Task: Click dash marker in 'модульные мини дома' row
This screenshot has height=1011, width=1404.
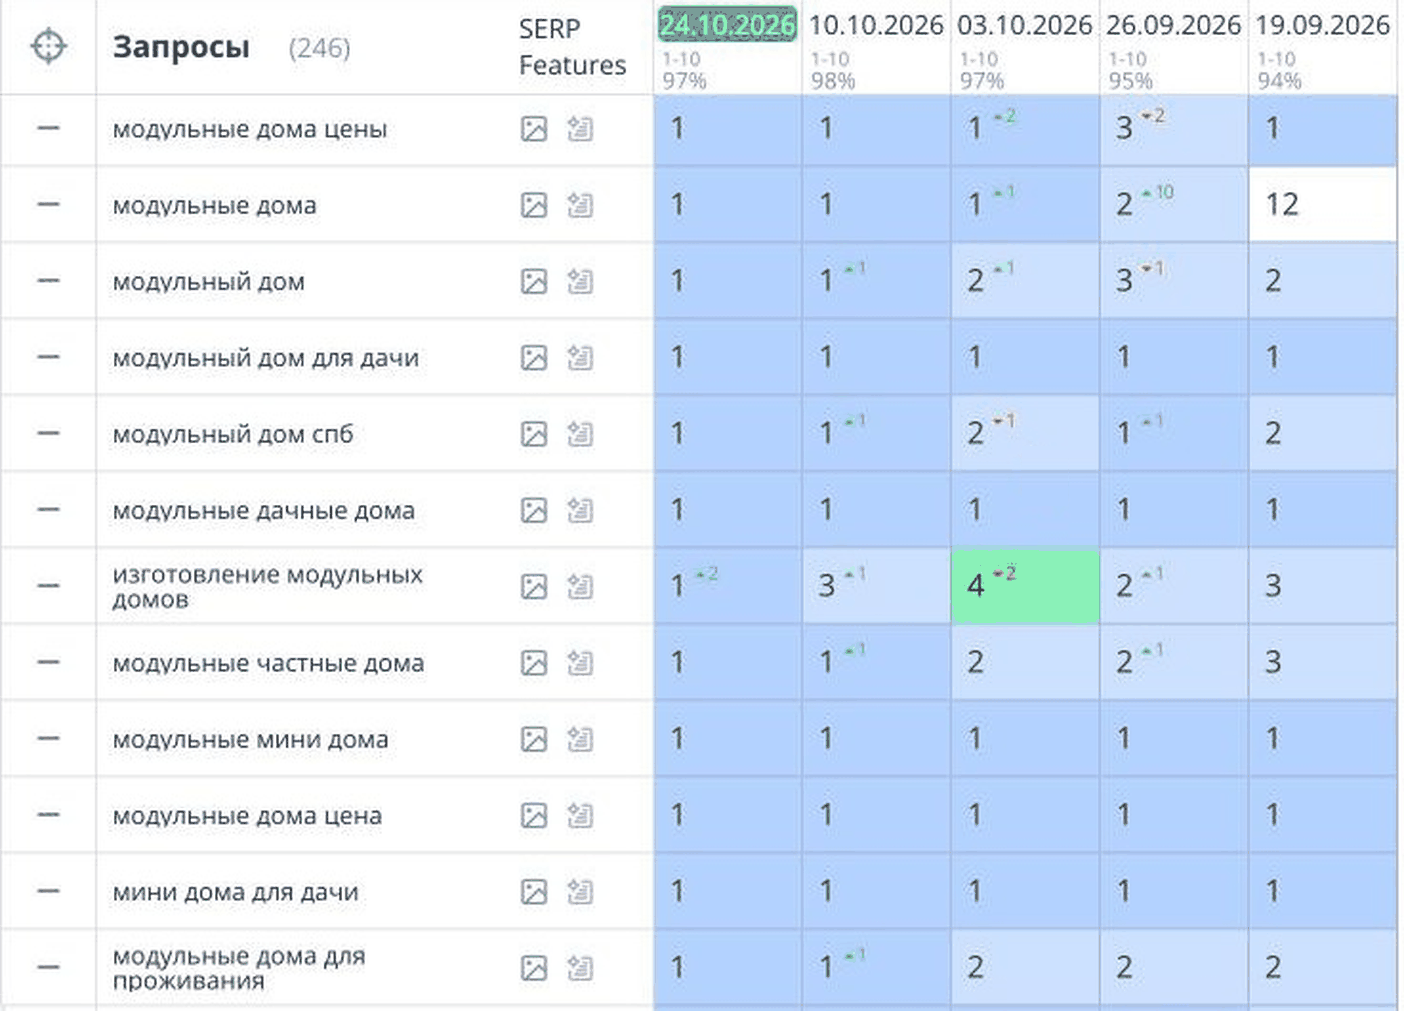Action: pos(48,738)
